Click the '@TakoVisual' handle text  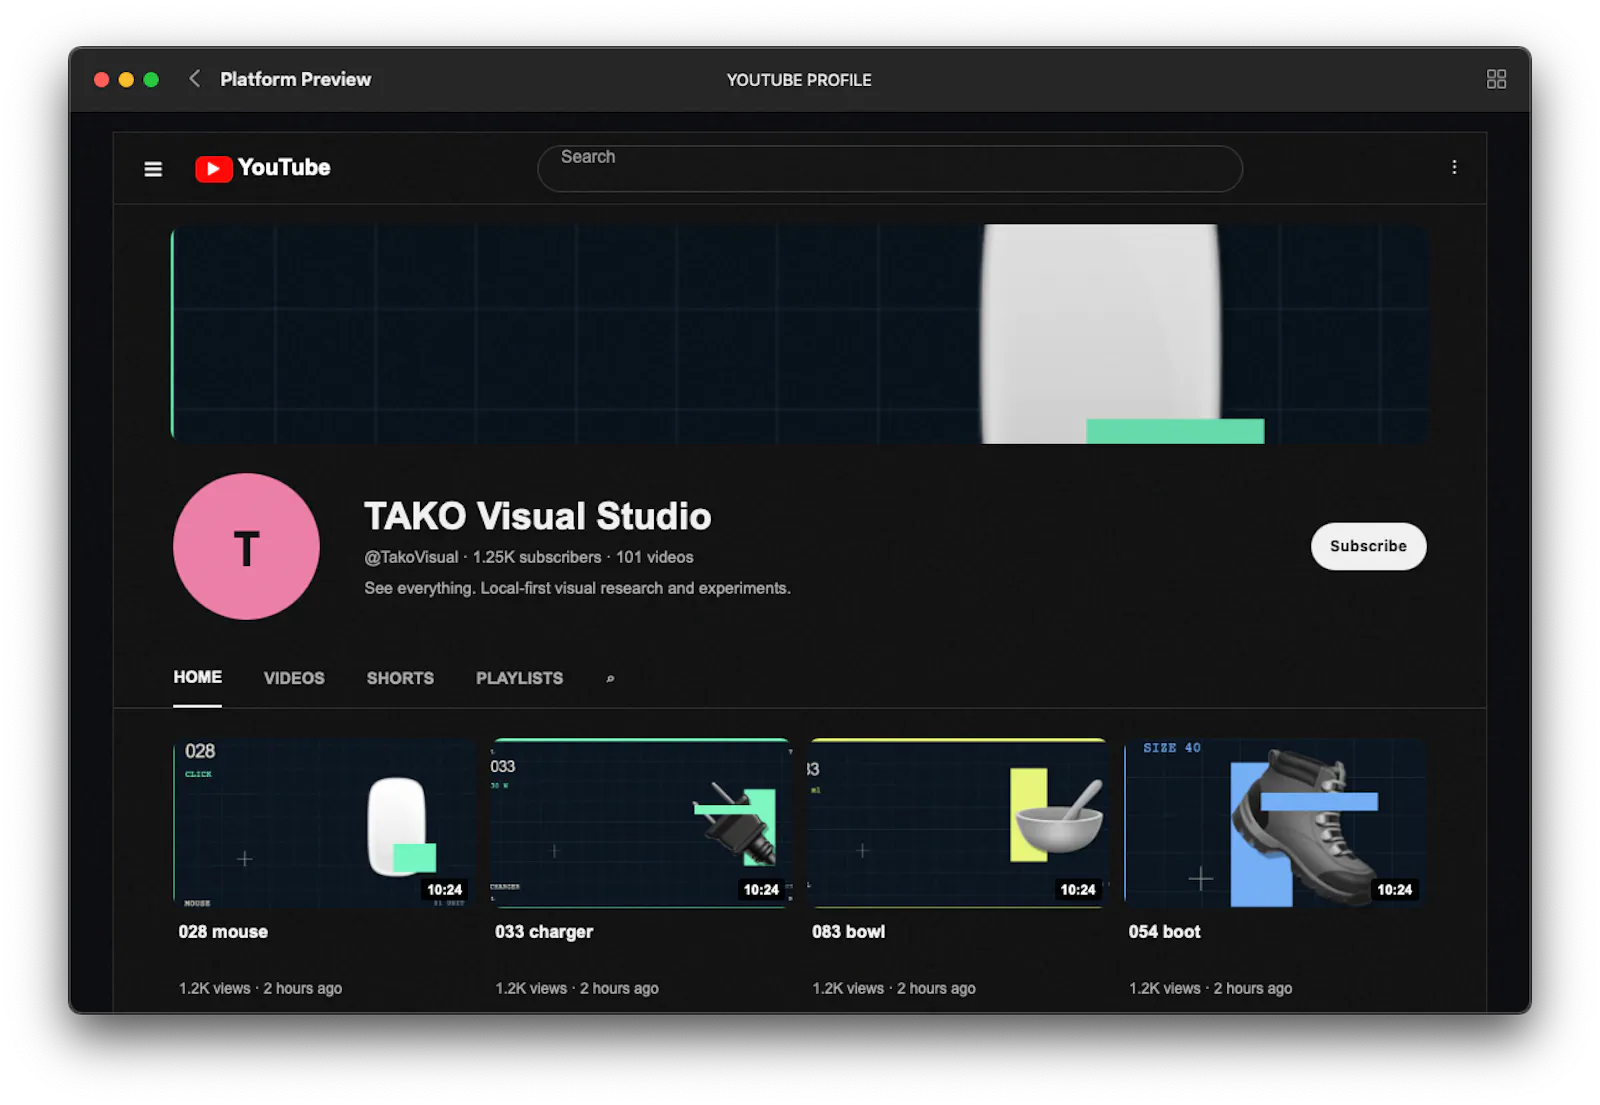tap(411, 557)
